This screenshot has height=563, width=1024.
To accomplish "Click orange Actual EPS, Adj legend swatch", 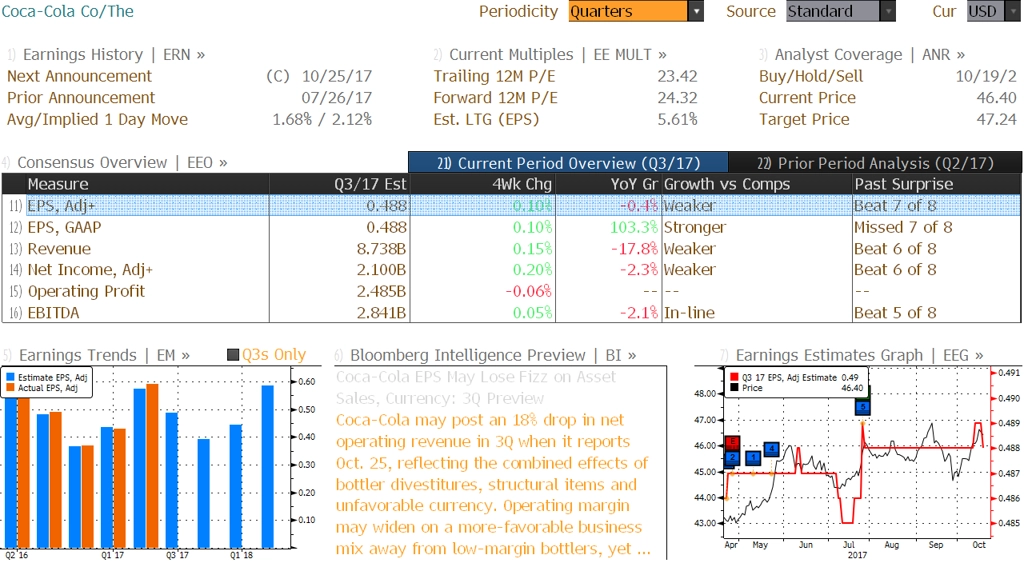I will pyautogui.click(x=10, y=388).
